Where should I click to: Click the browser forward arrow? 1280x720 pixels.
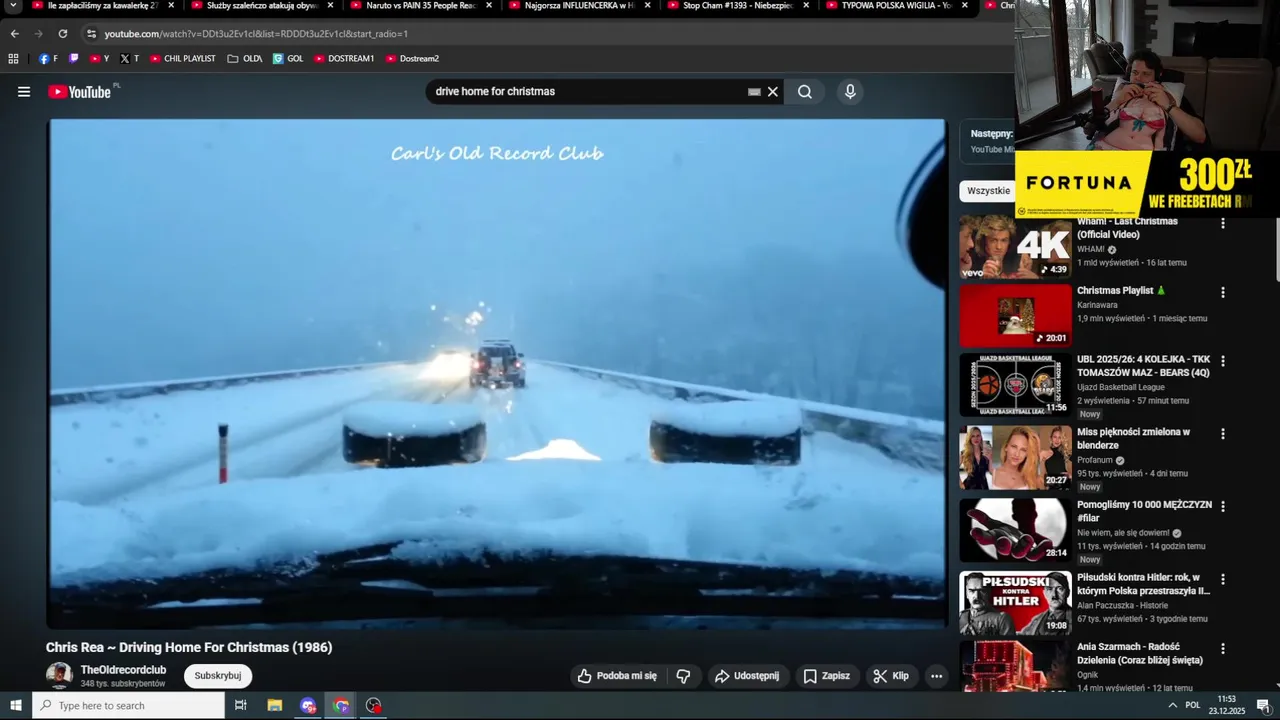pyautogui.click(x=38, y=33)
